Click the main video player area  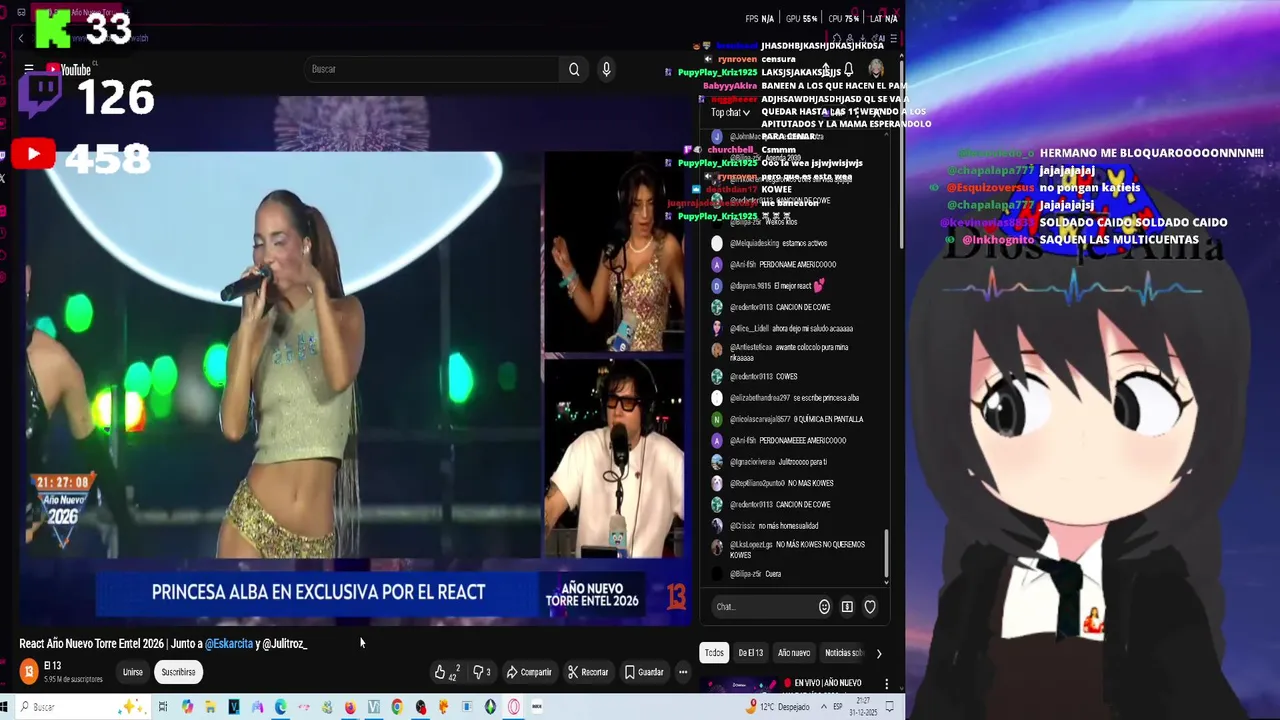[354, 360]
